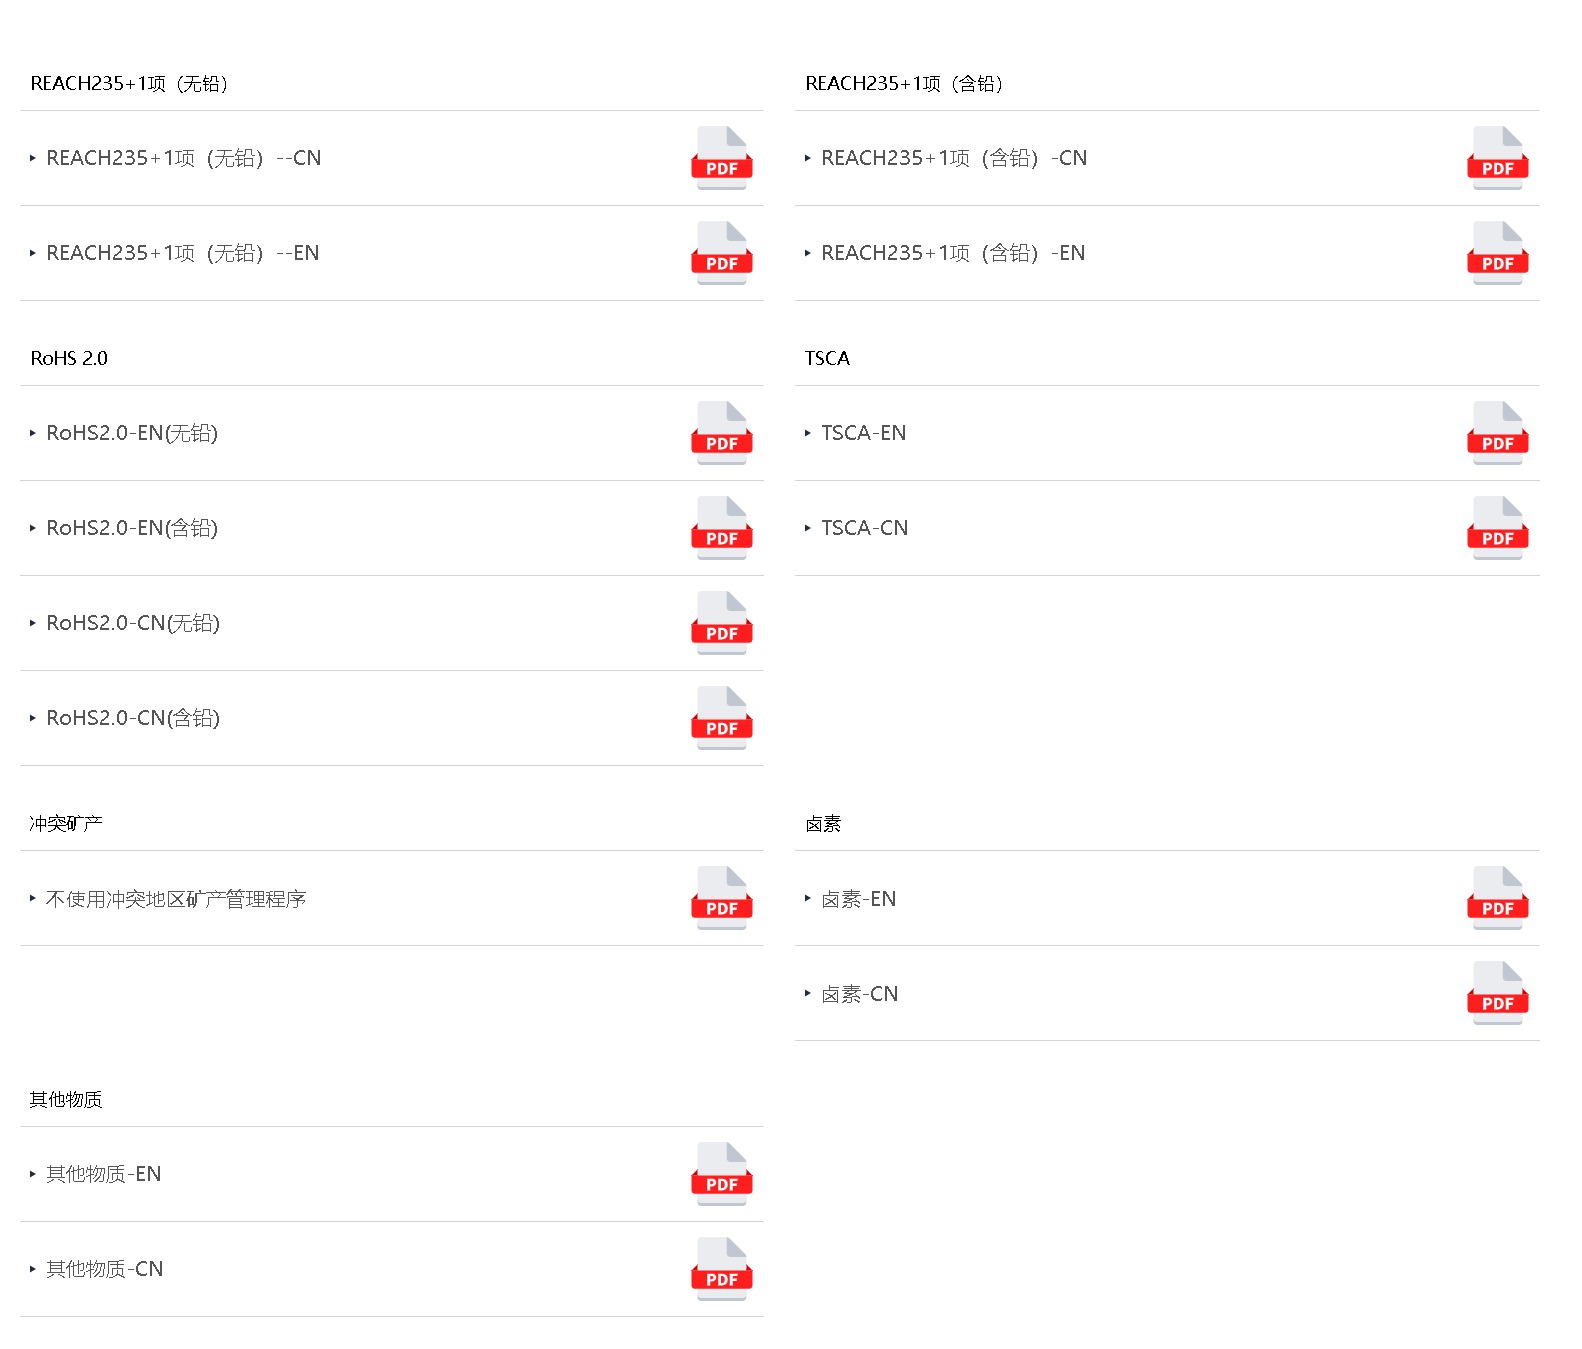Select the RoHS2.0-CN(无铅) link text
The image size is (1582, 1349).
point(133,623)
